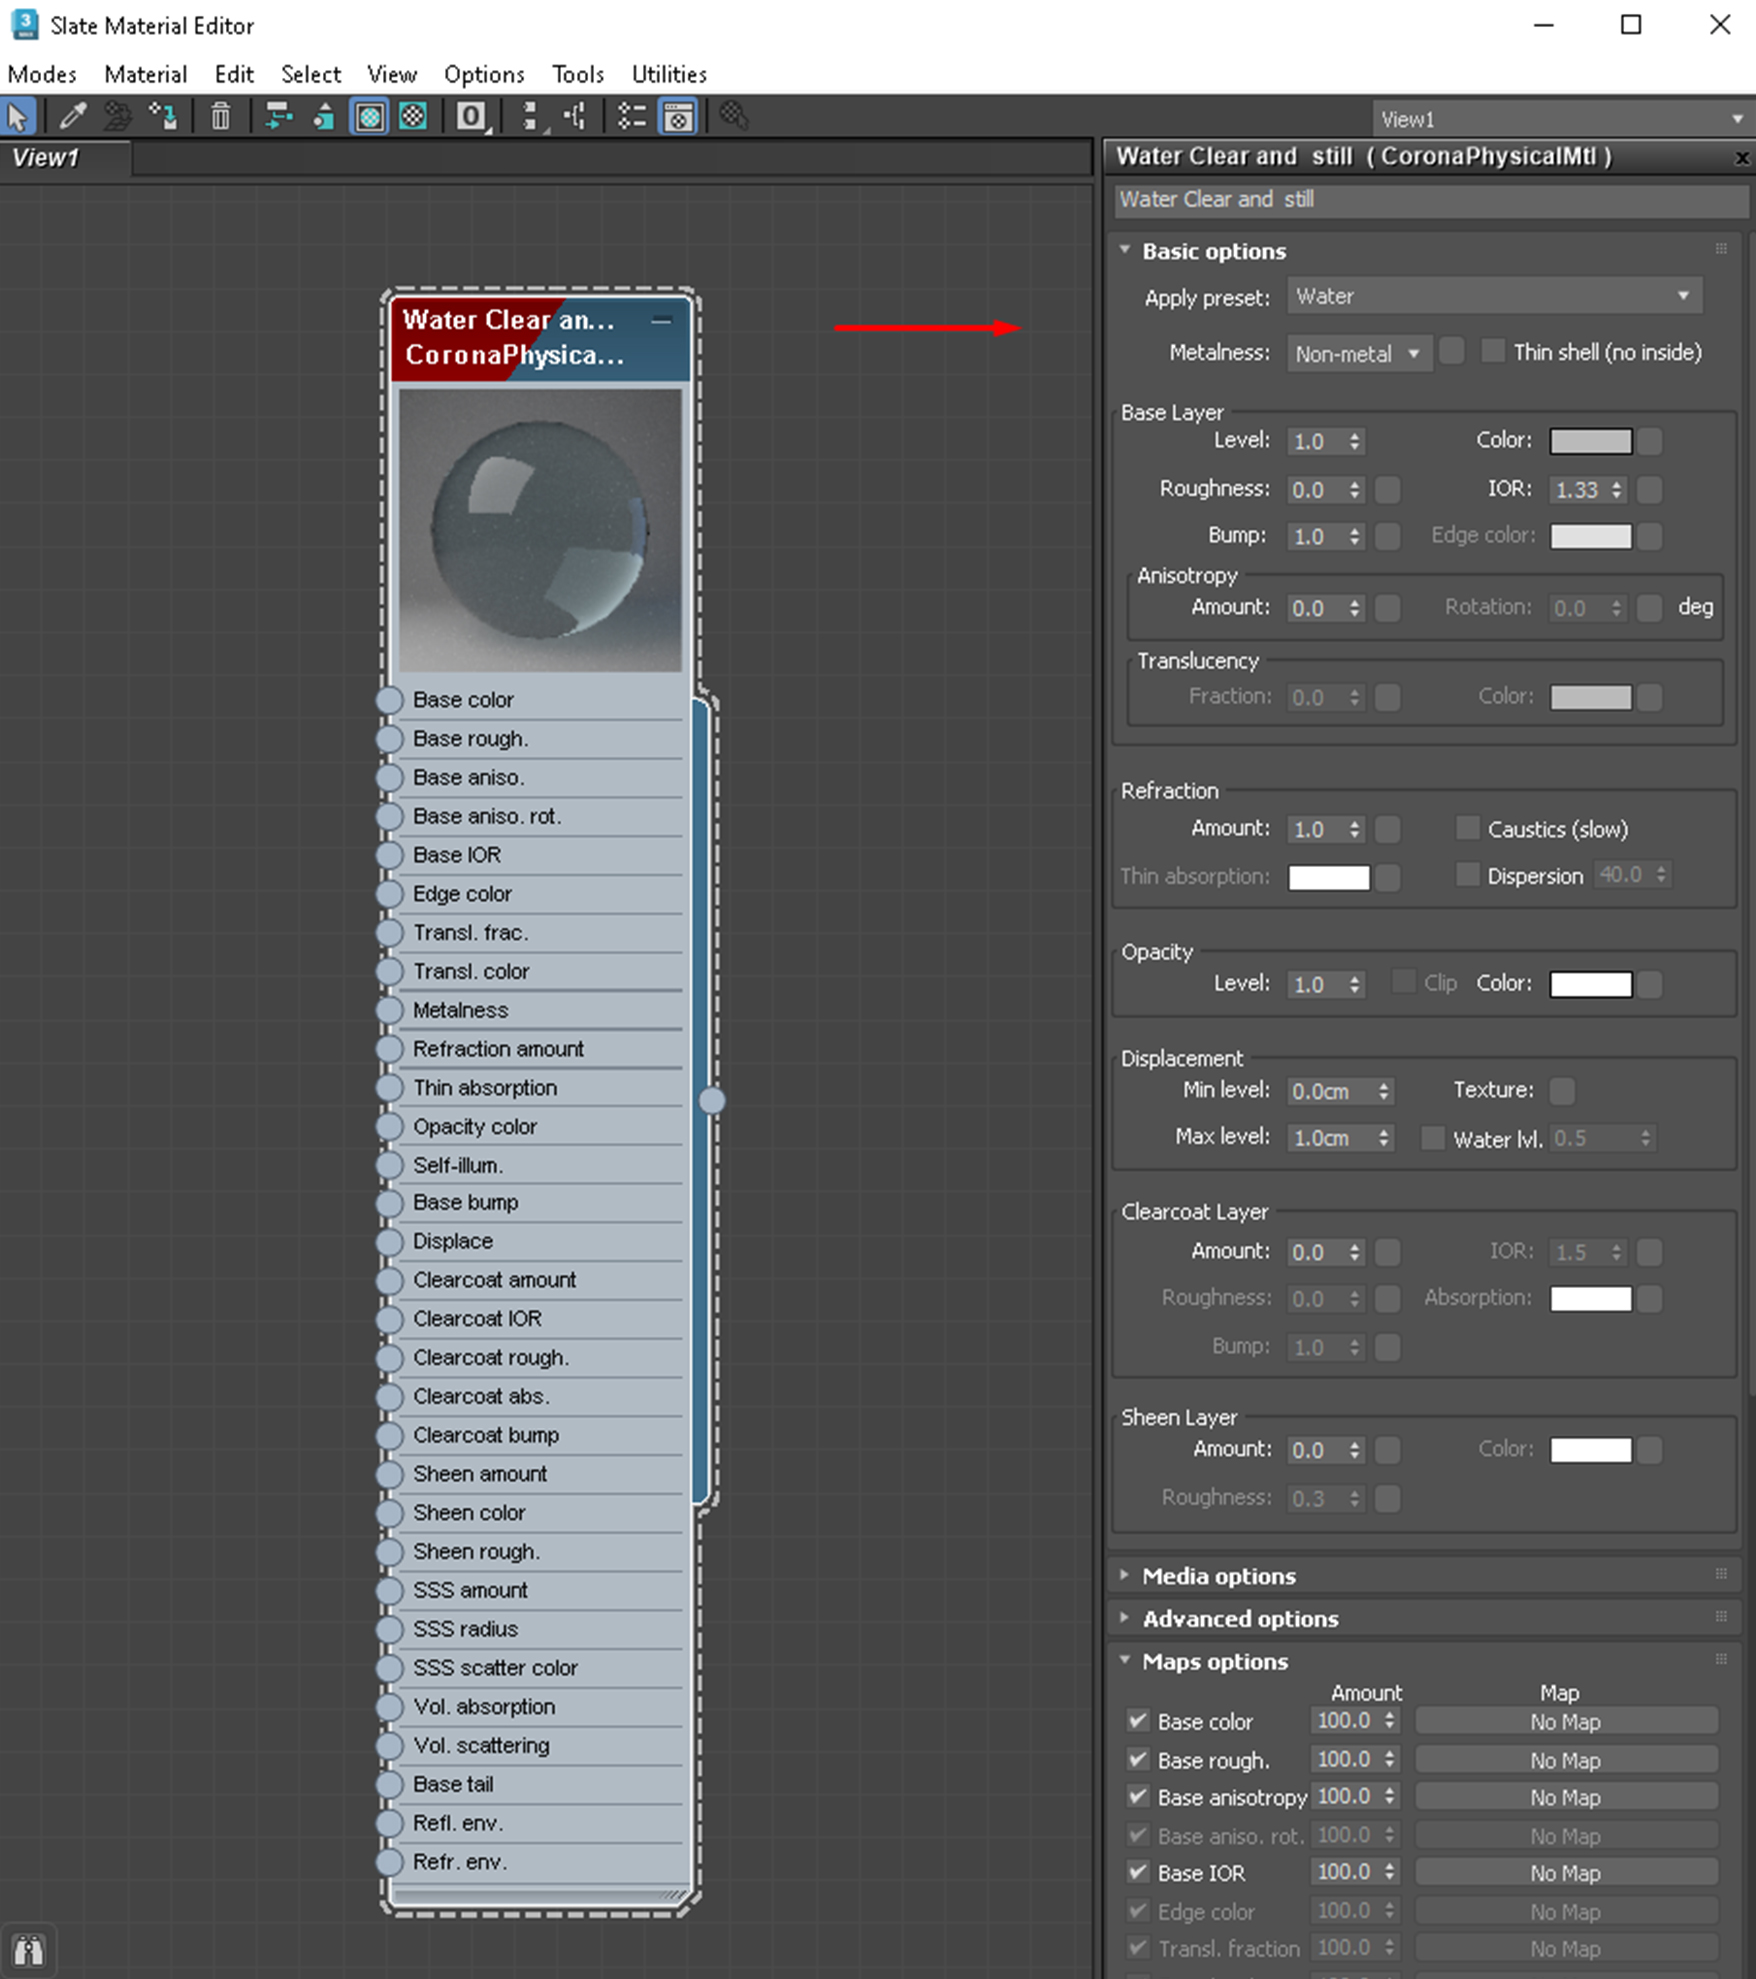The height and width of the screenshot is (1979, 1756).
Task: Open Material menu
Action: pyautogui.click(x=146, y=74)
